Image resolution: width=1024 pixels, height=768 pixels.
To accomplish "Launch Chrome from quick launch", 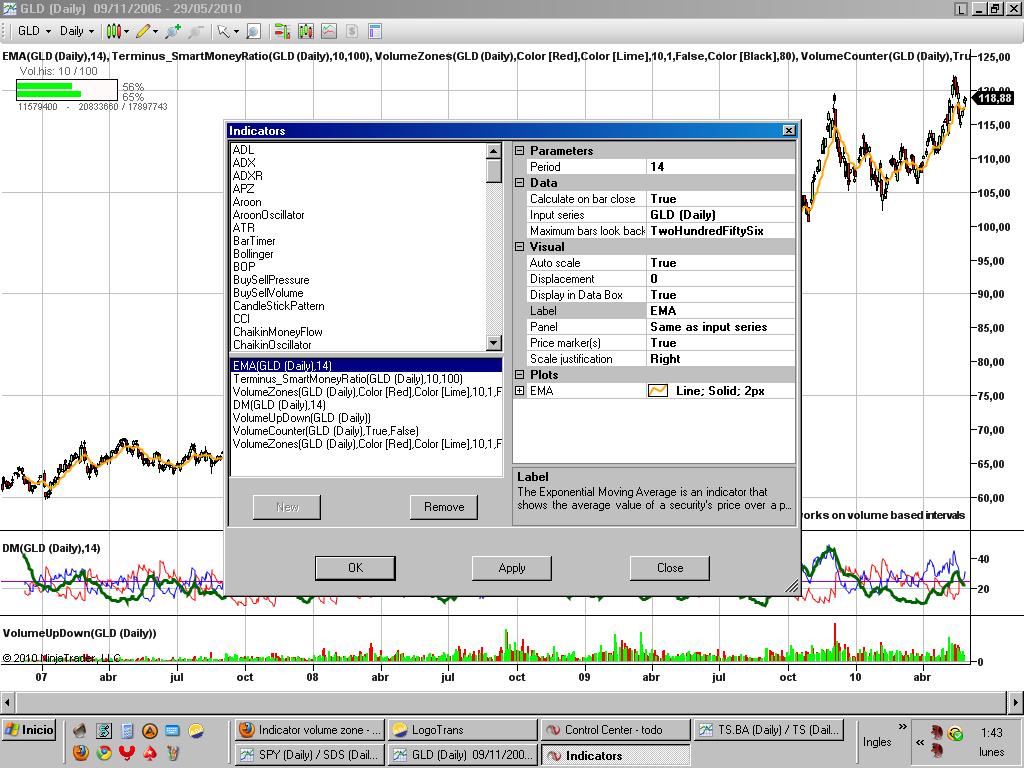I will [104, 753].
